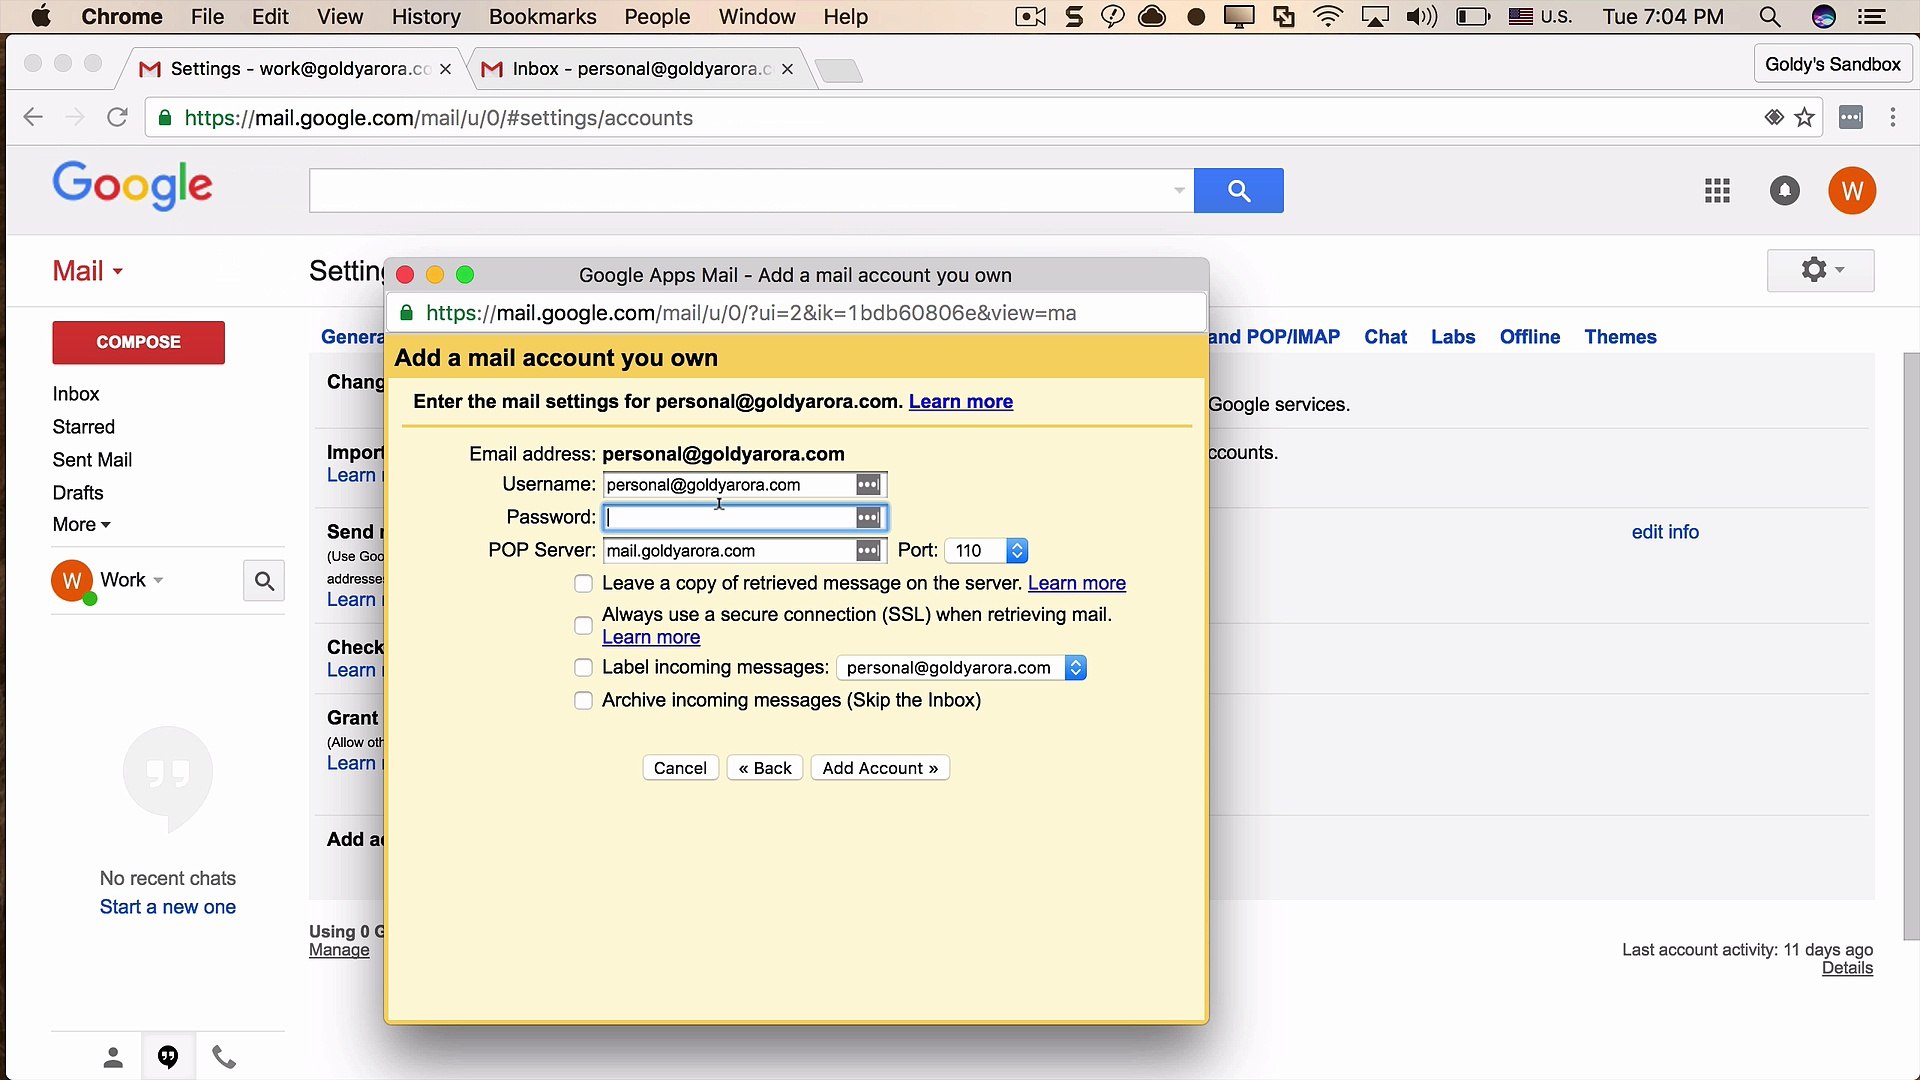The height and width of the screenshot is (1080, 1920).
Task: Select the phone calls icon in chat panel
Action: coord(223,1056)
